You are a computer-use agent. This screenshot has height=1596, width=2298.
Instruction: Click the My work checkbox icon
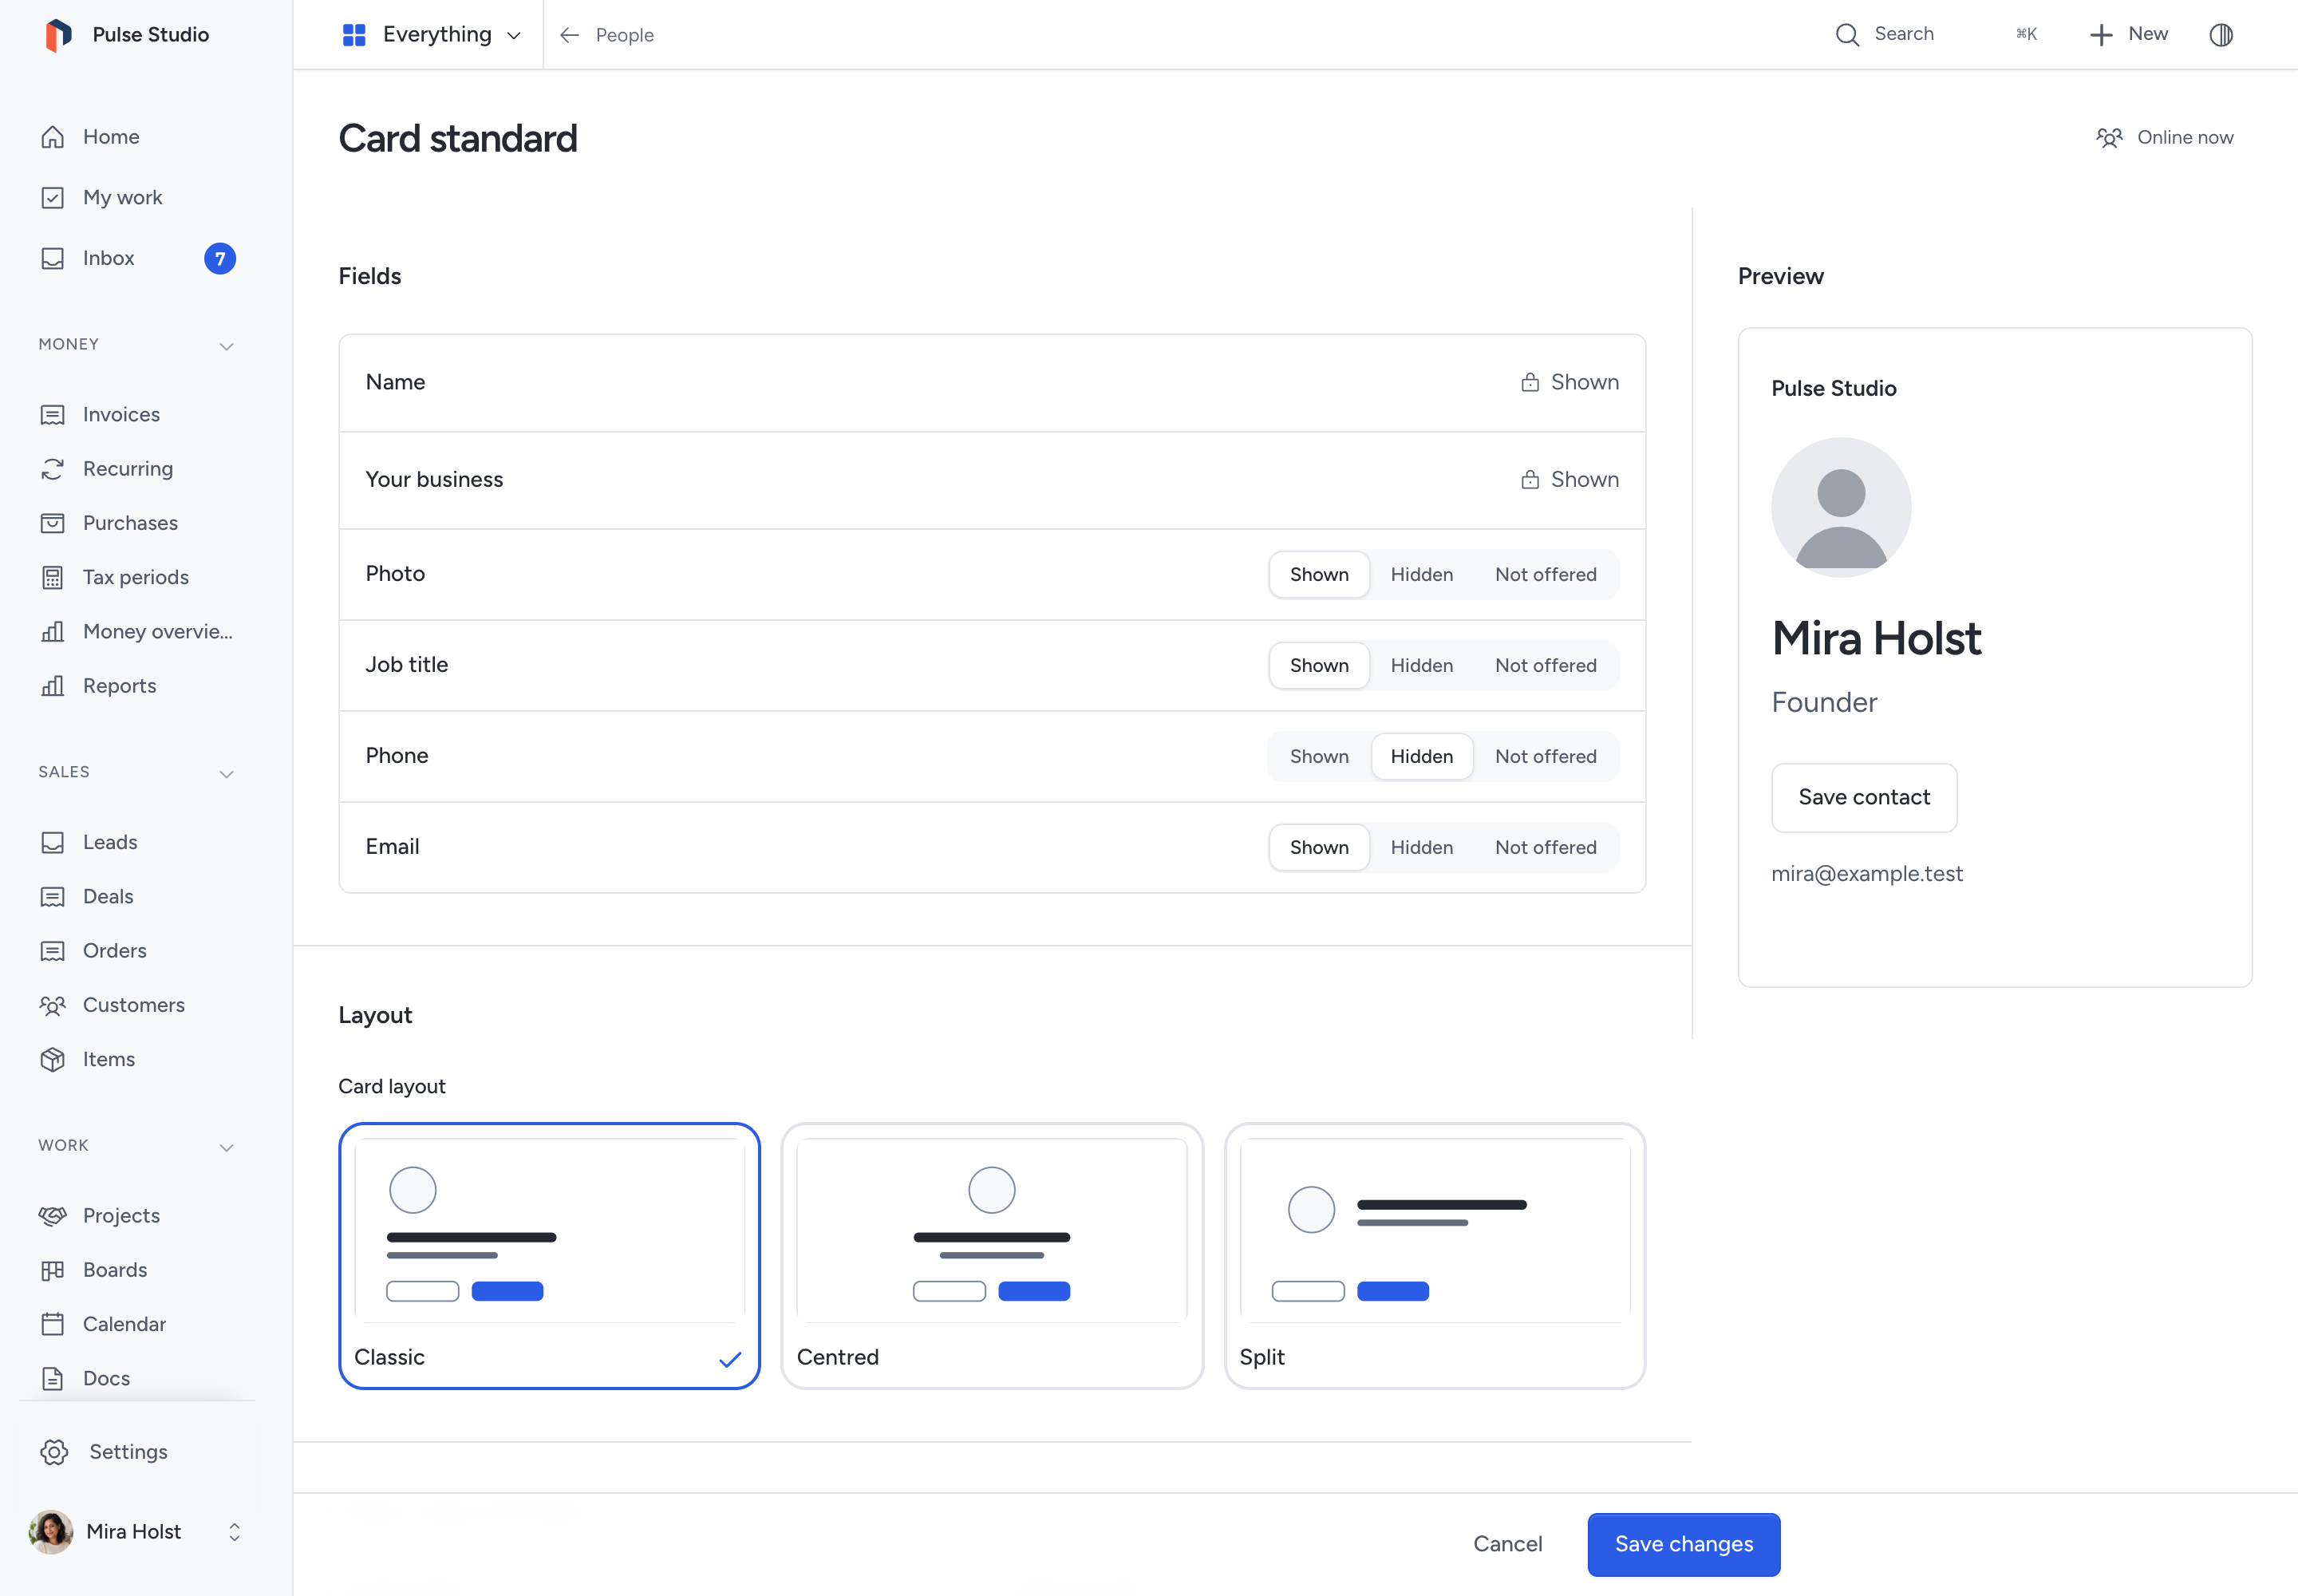pos(53,198)
